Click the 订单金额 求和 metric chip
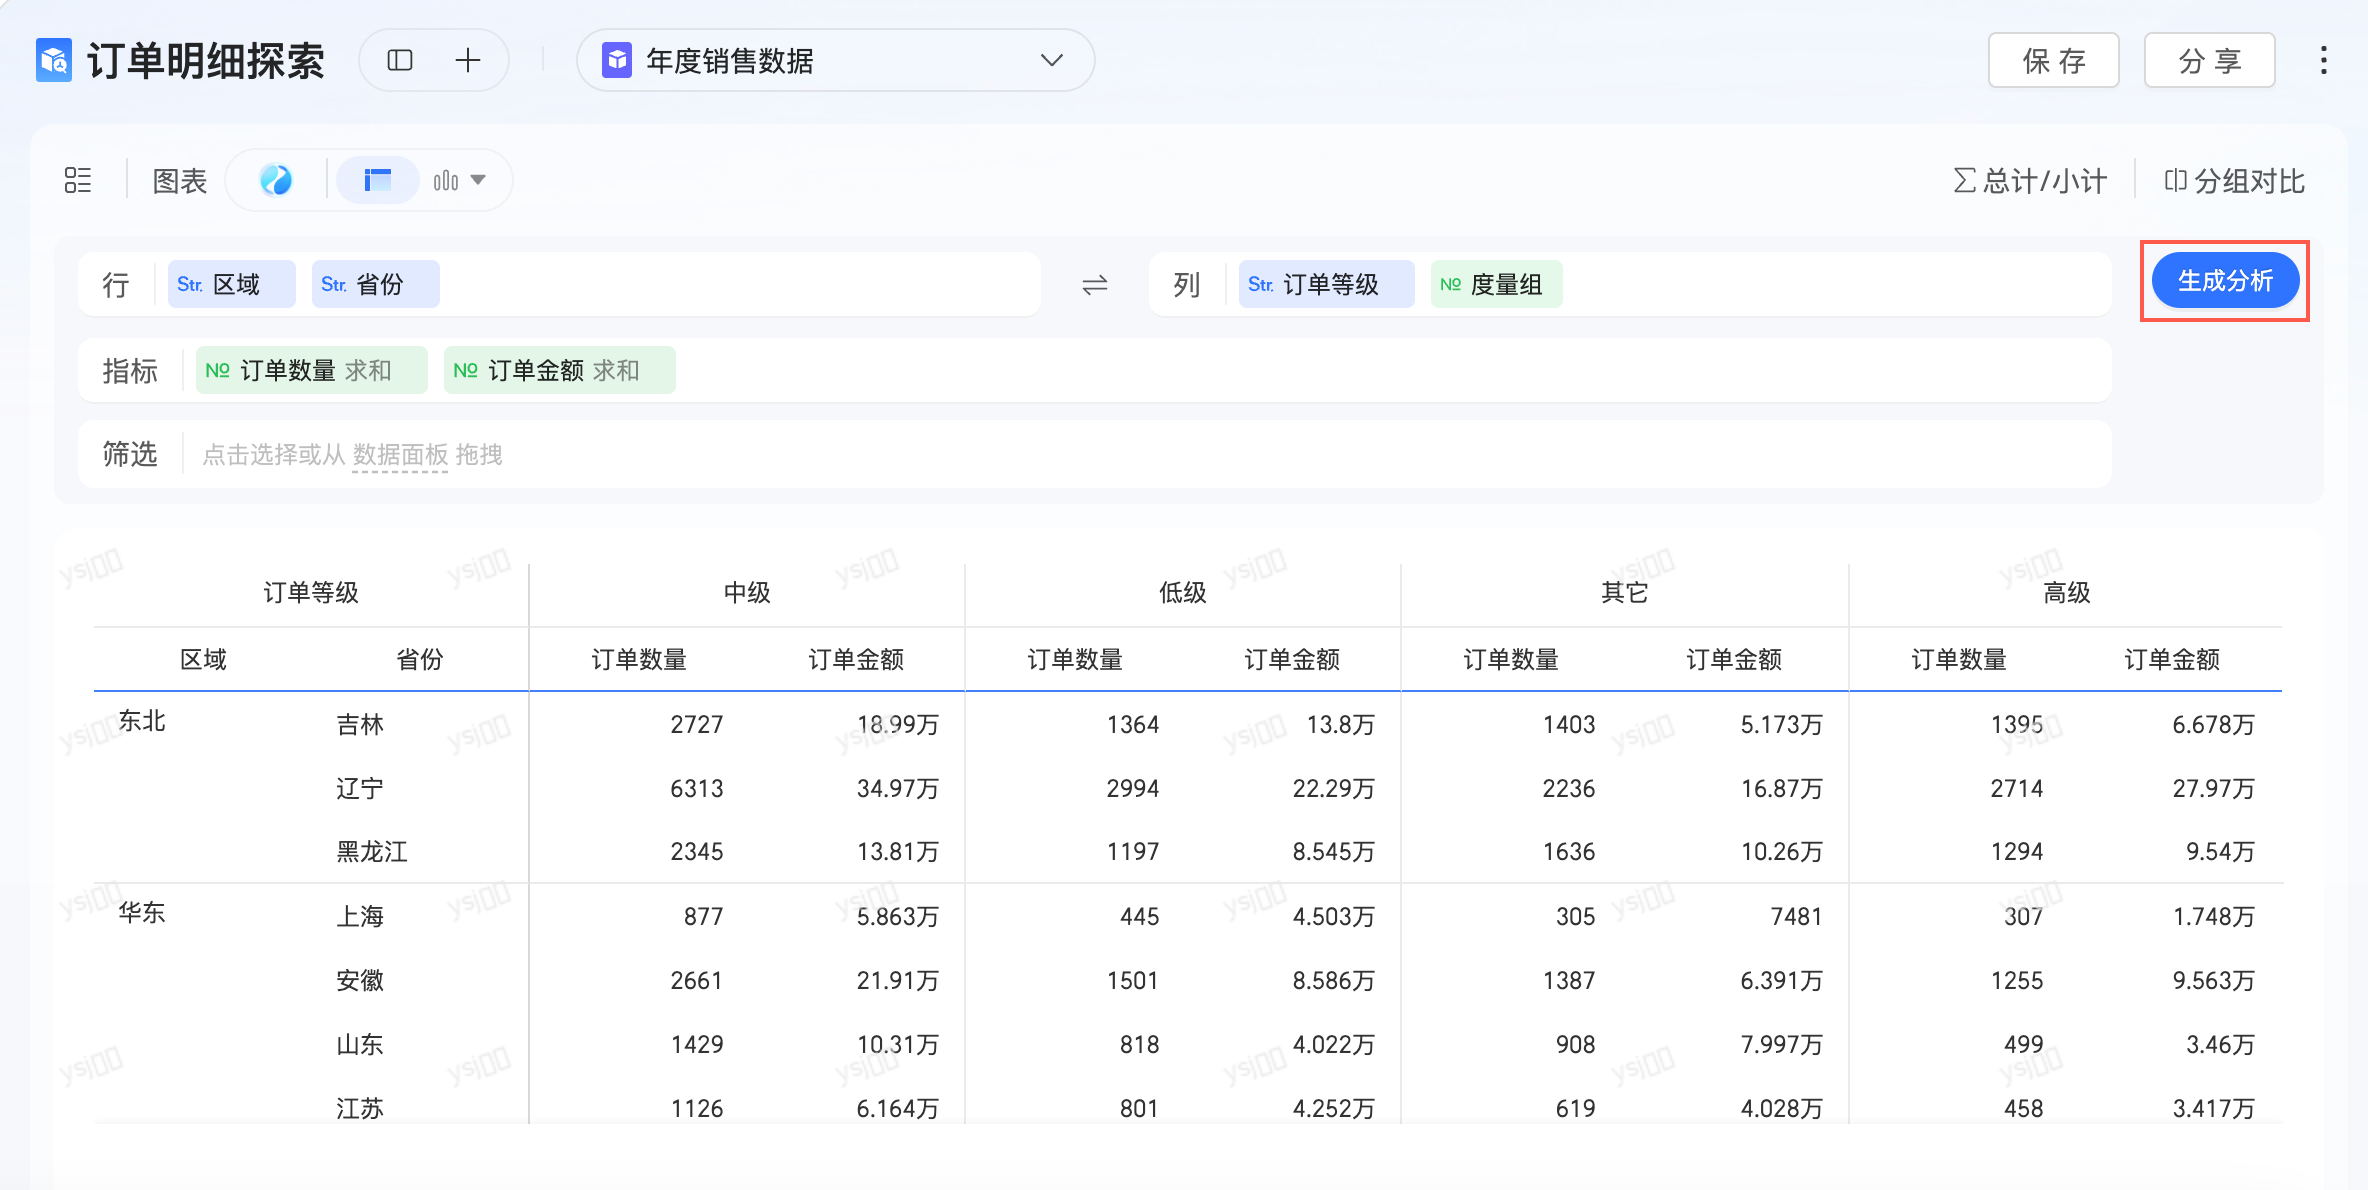The image size is (2368, 1190). (x=559, y=371)
